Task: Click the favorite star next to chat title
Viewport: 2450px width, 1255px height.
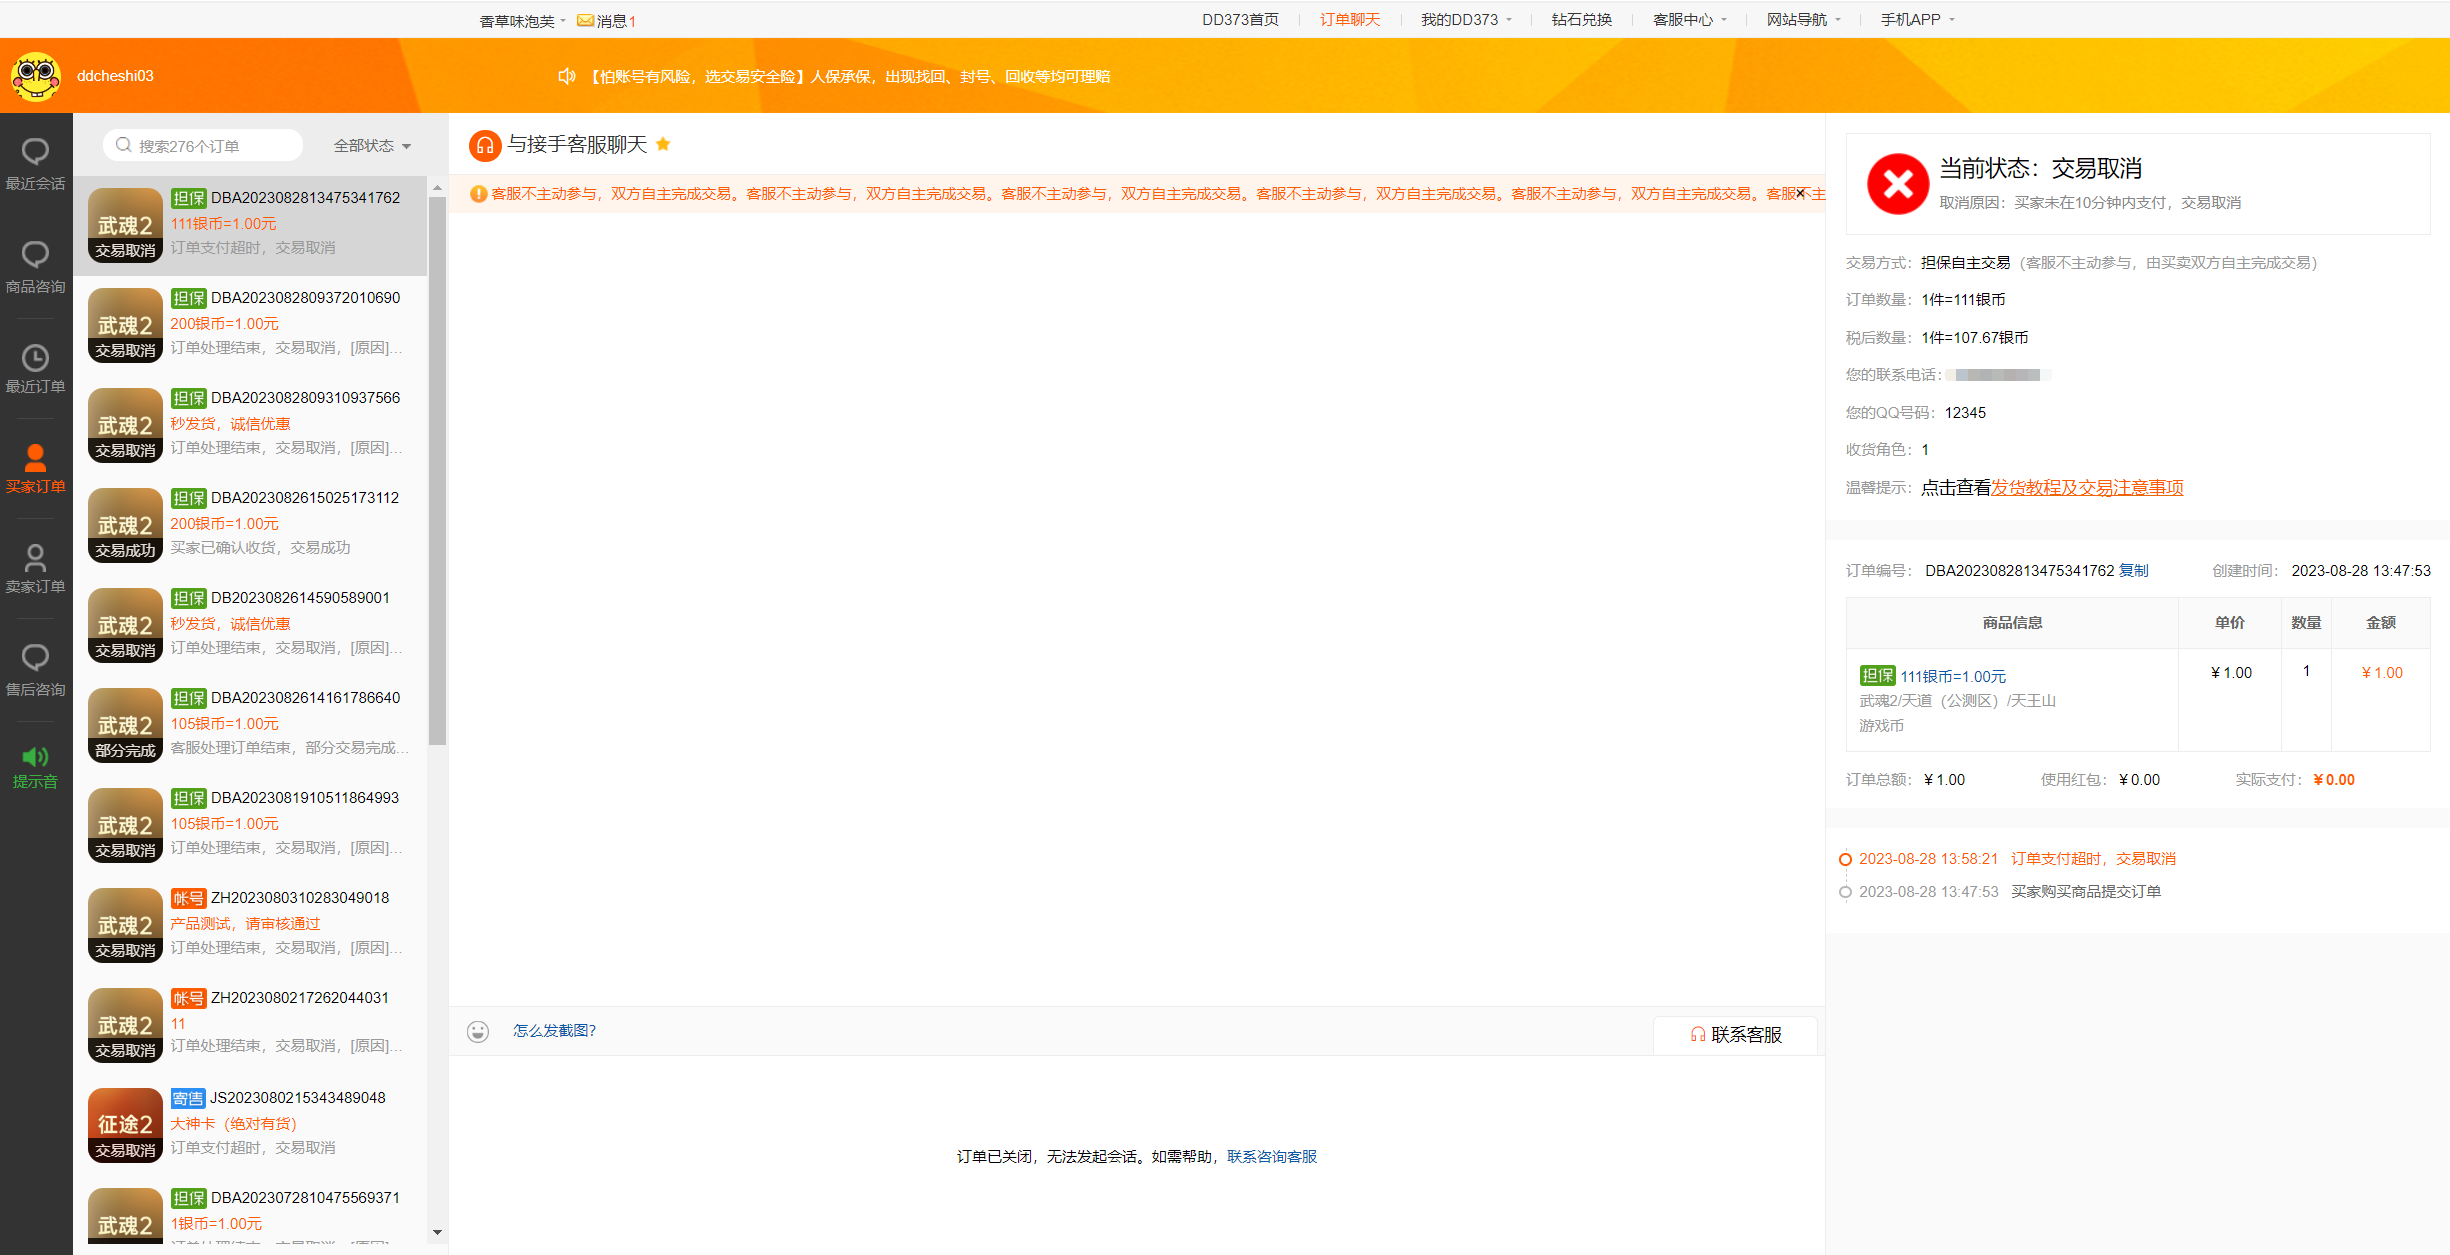Action: tap(663, 144)
